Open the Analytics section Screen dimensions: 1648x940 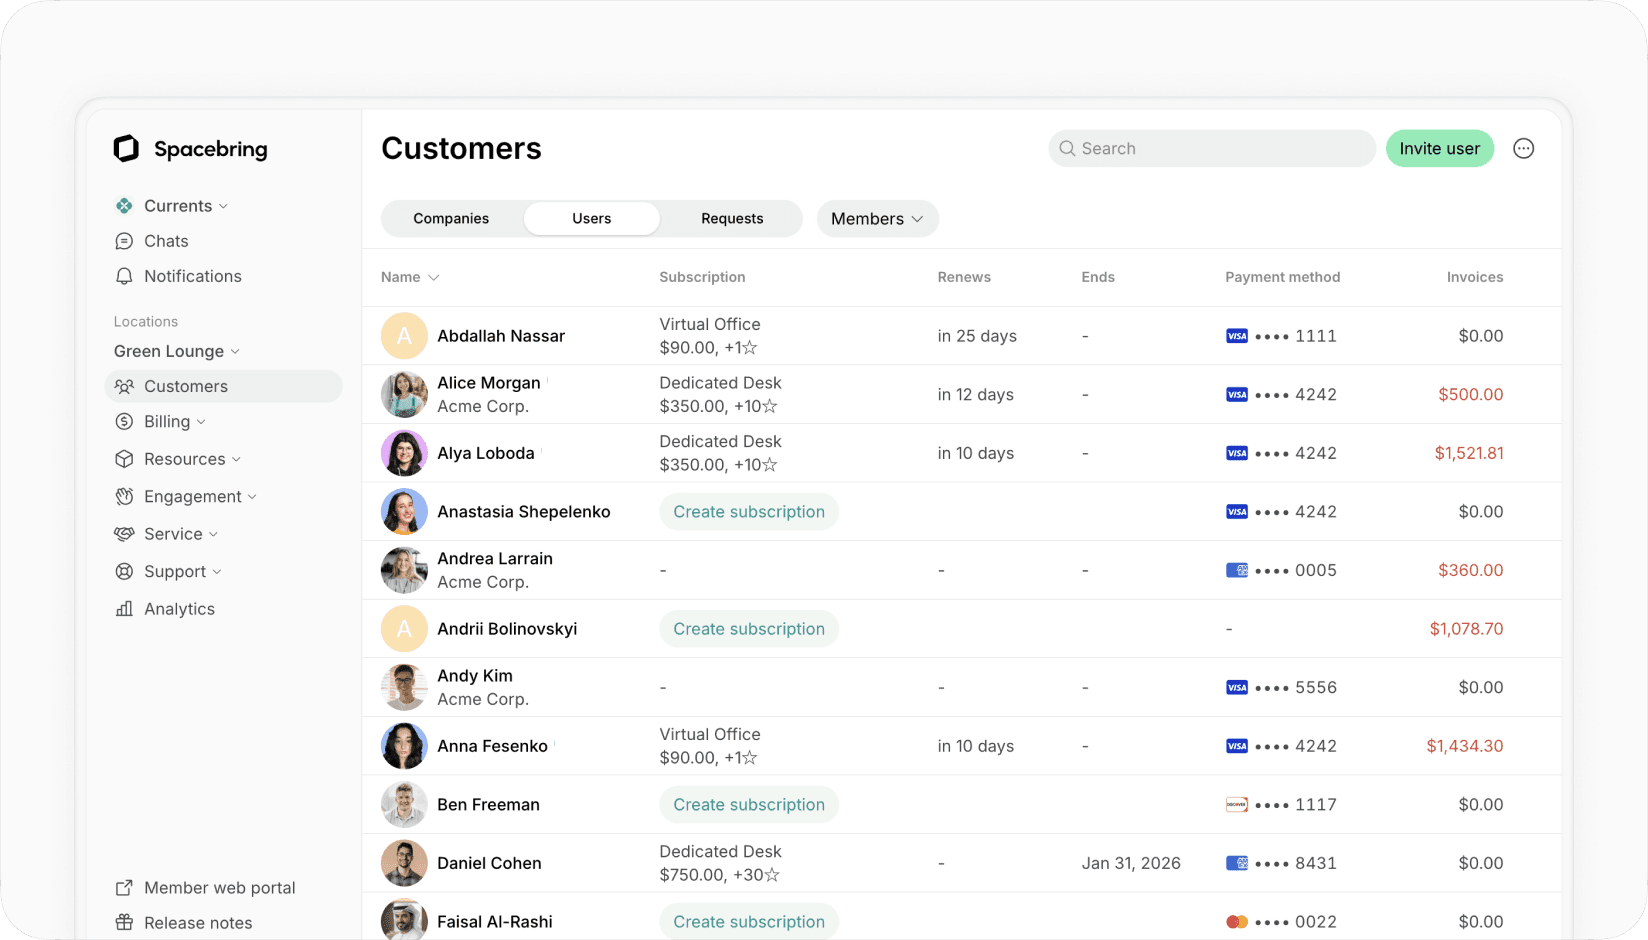click(x=179, y=608)
